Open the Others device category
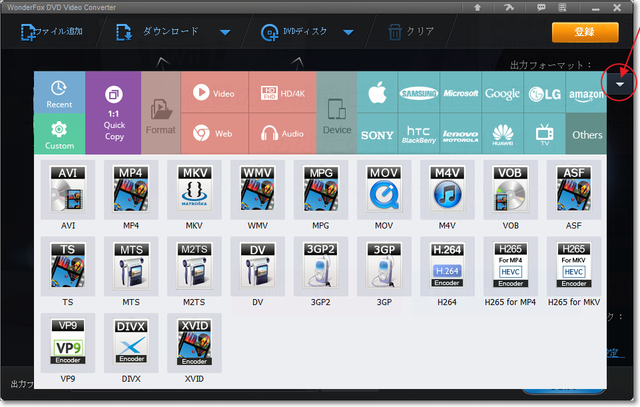The image size is (640, 407). pos(586,134)
